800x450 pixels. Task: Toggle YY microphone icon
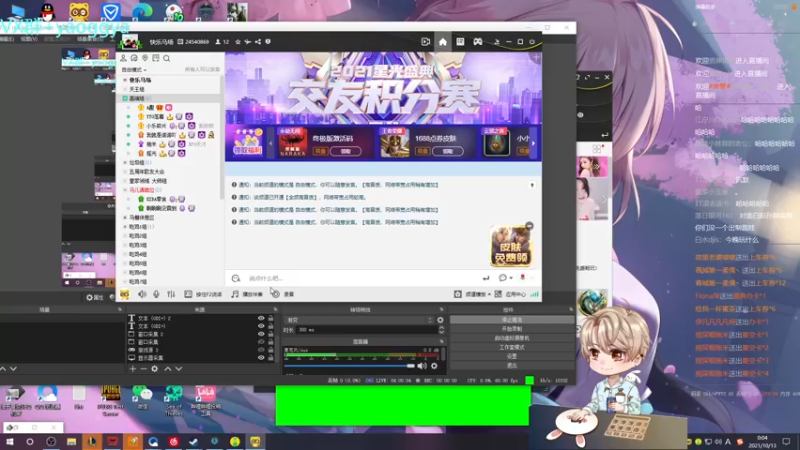pyautogui.click(x=156, y=294)
